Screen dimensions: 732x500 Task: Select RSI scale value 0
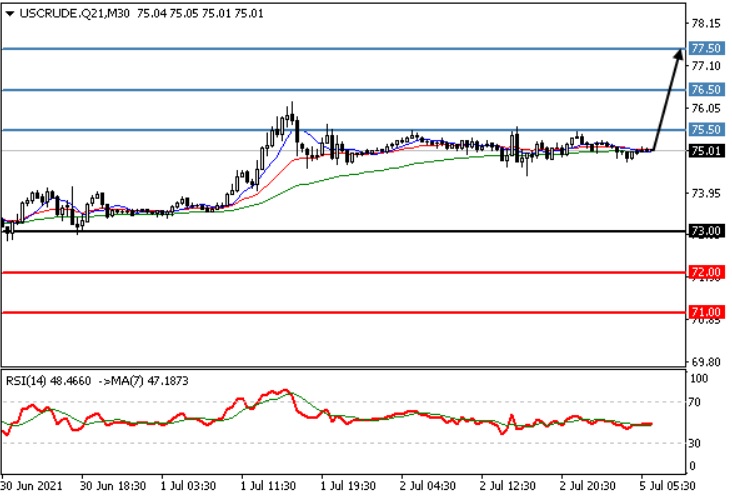coord(692,466)
